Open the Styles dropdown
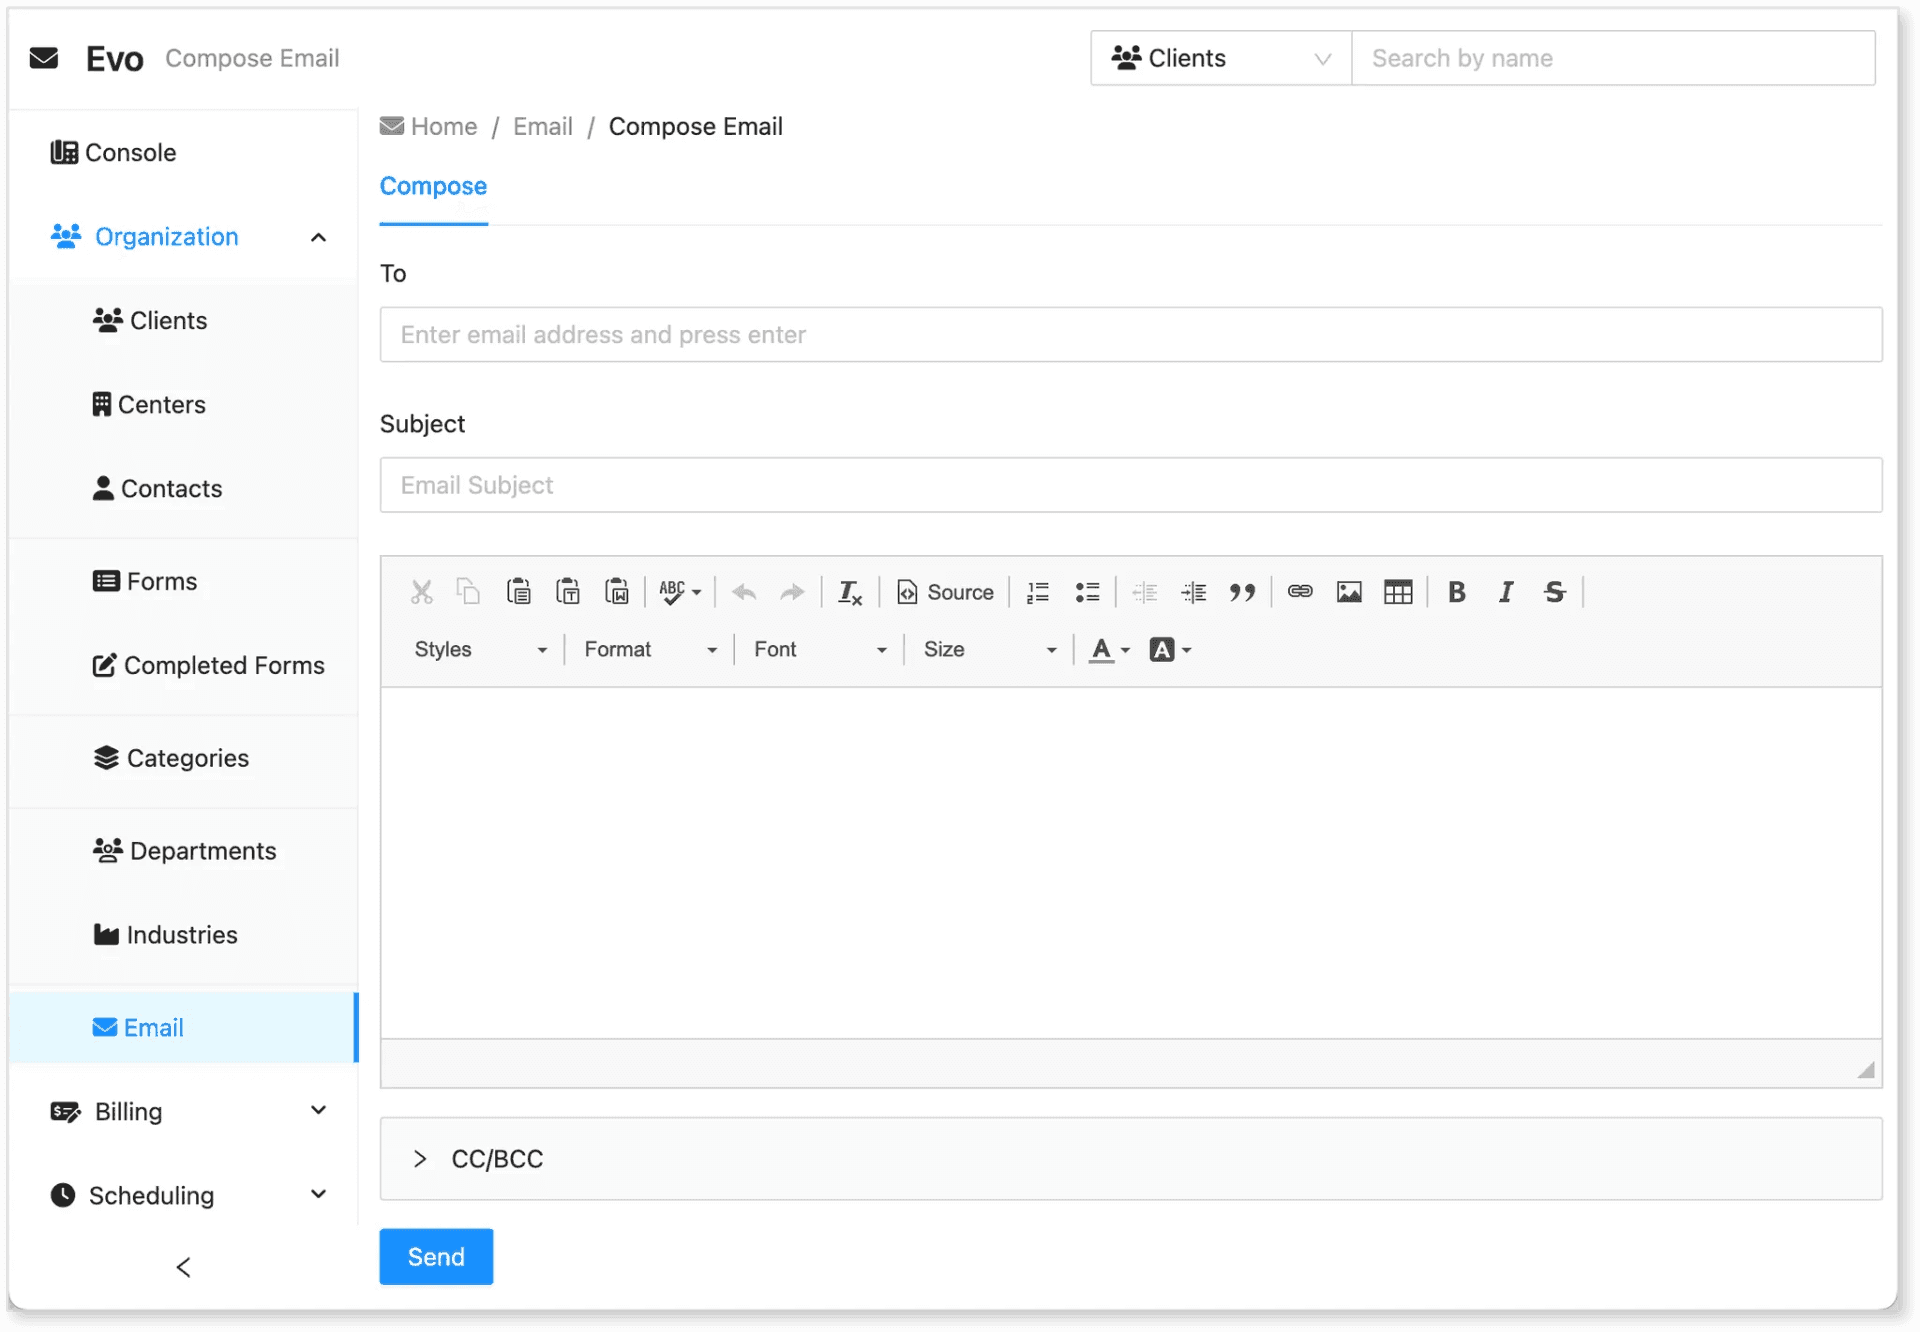Image resolution: width=1920 pixels, height=1332 pixels. [x=481, y=649]
